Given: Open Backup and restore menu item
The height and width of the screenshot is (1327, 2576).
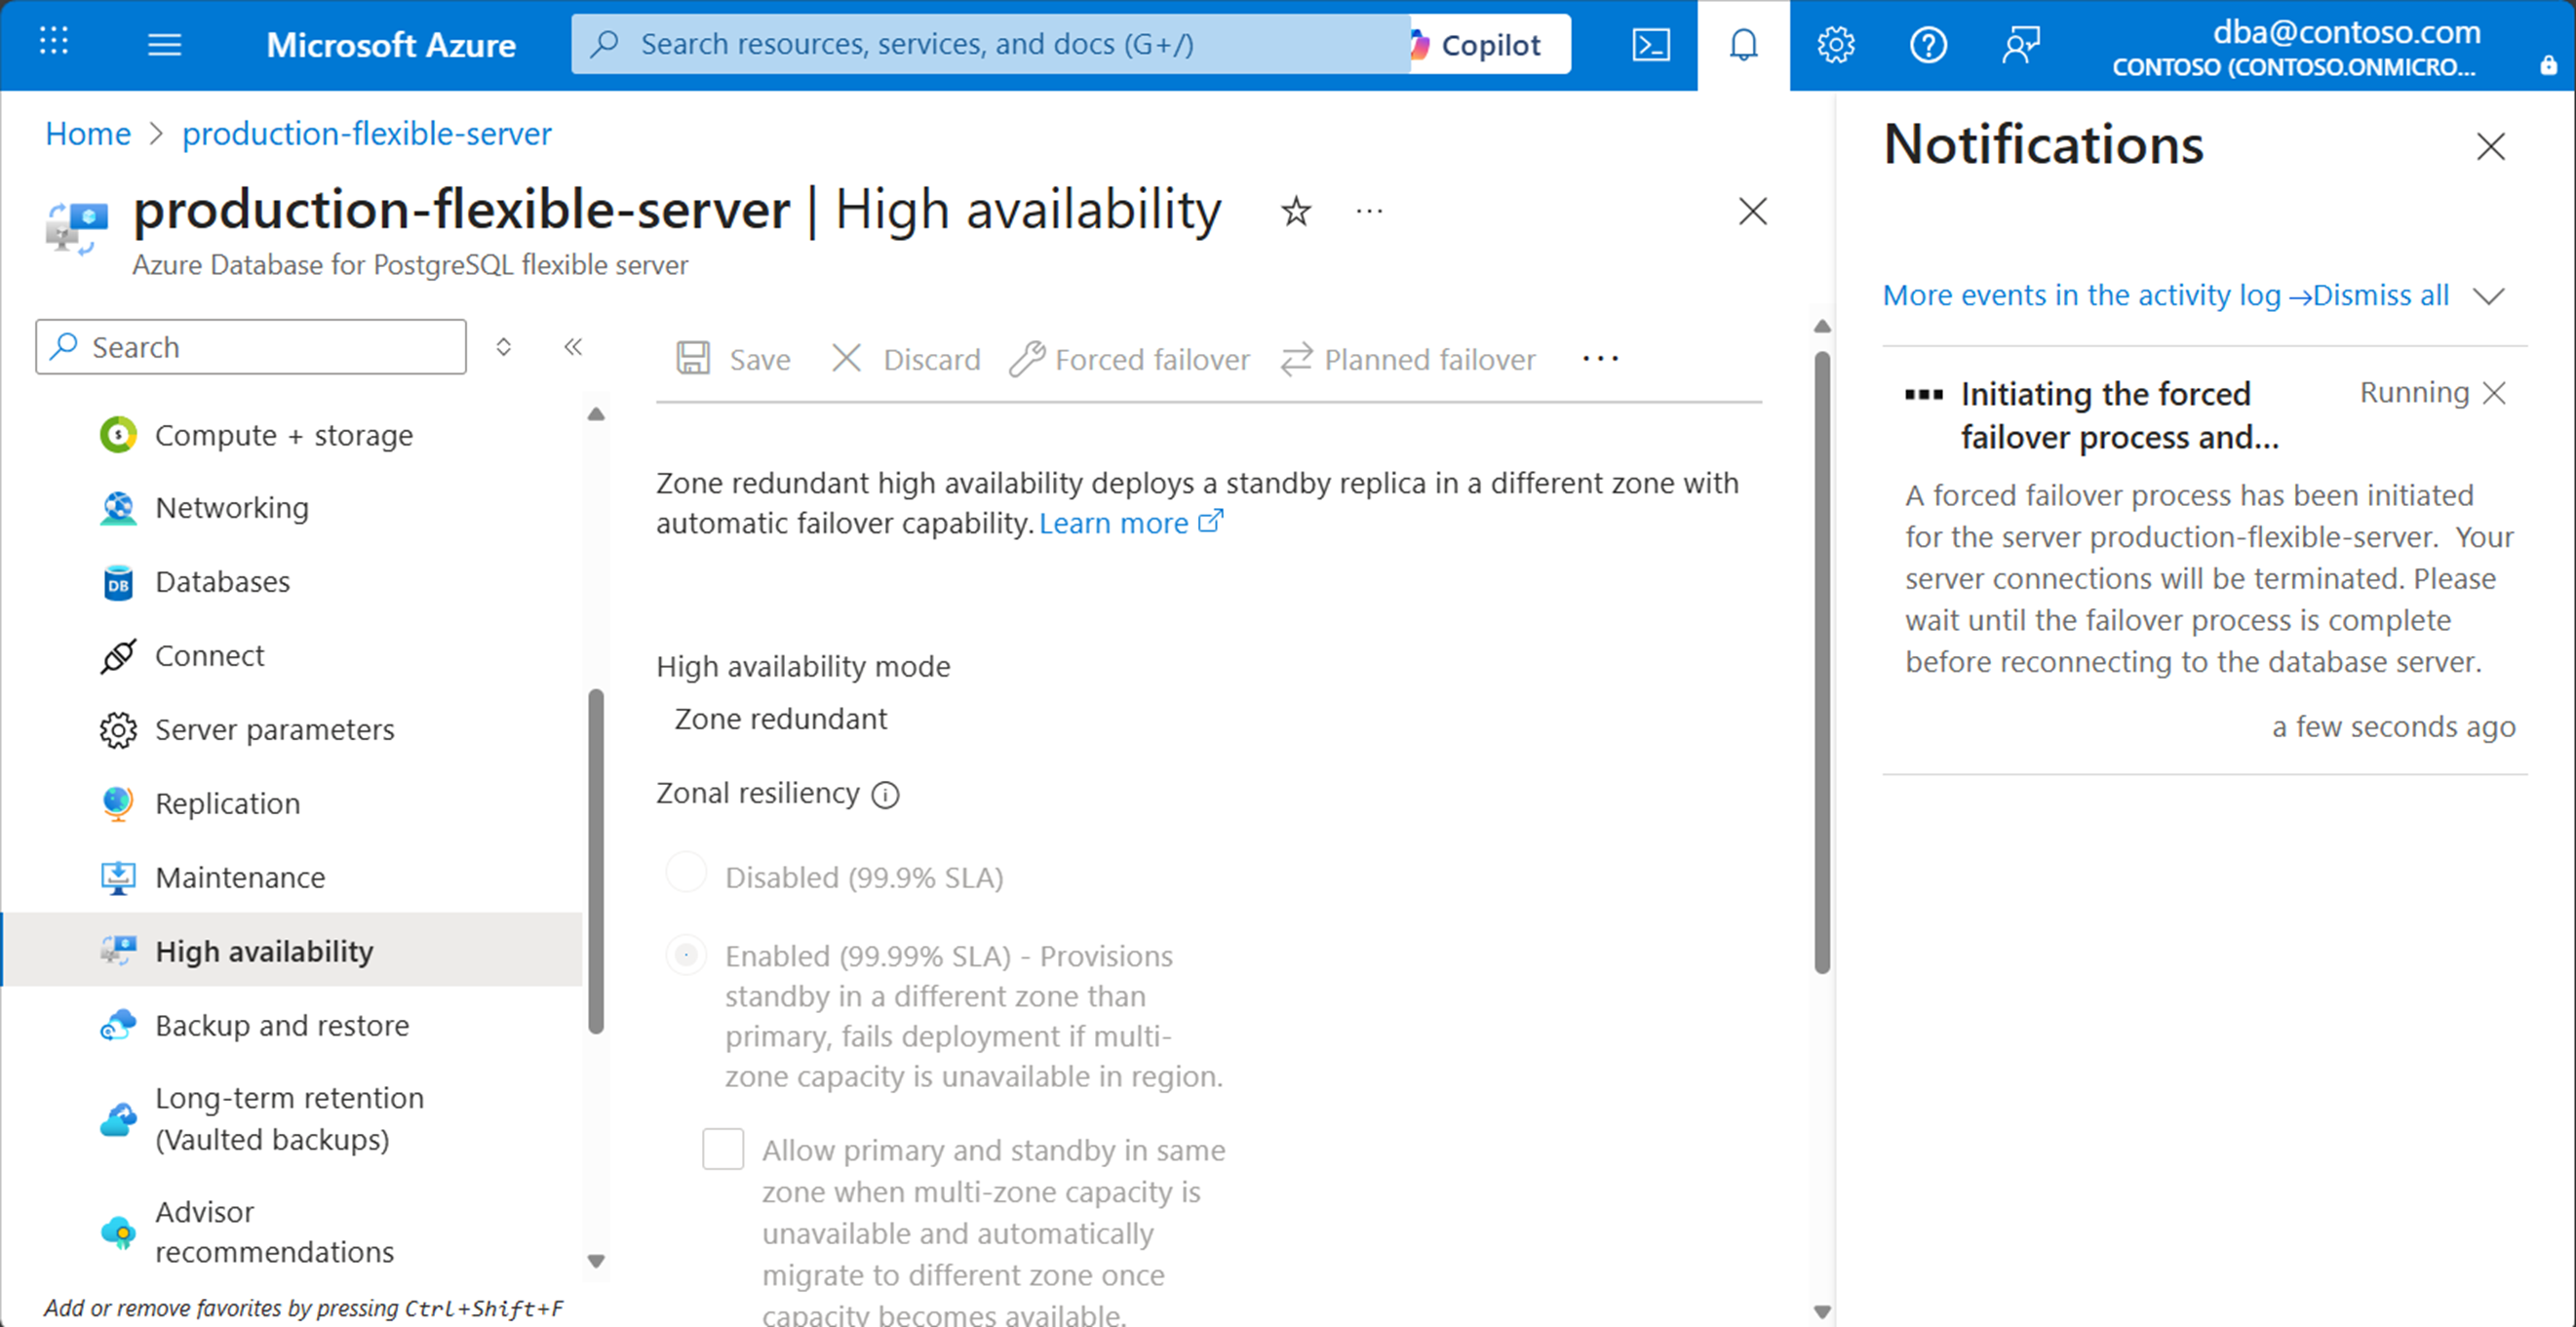Looking at the screenshot, I should click(x=281, y=1025).
